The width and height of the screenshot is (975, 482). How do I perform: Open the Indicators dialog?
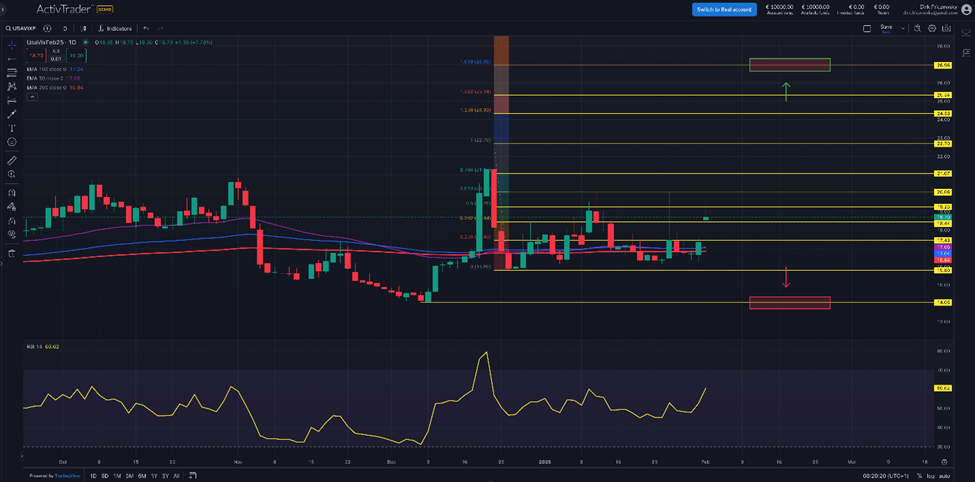click(x=115, y=29)
